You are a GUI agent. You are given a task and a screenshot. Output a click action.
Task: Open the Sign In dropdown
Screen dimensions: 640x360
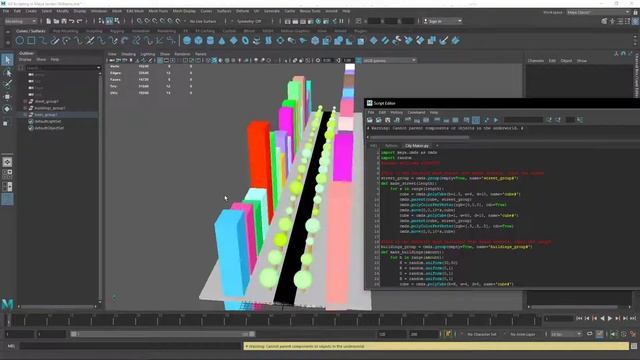[442, 21]
